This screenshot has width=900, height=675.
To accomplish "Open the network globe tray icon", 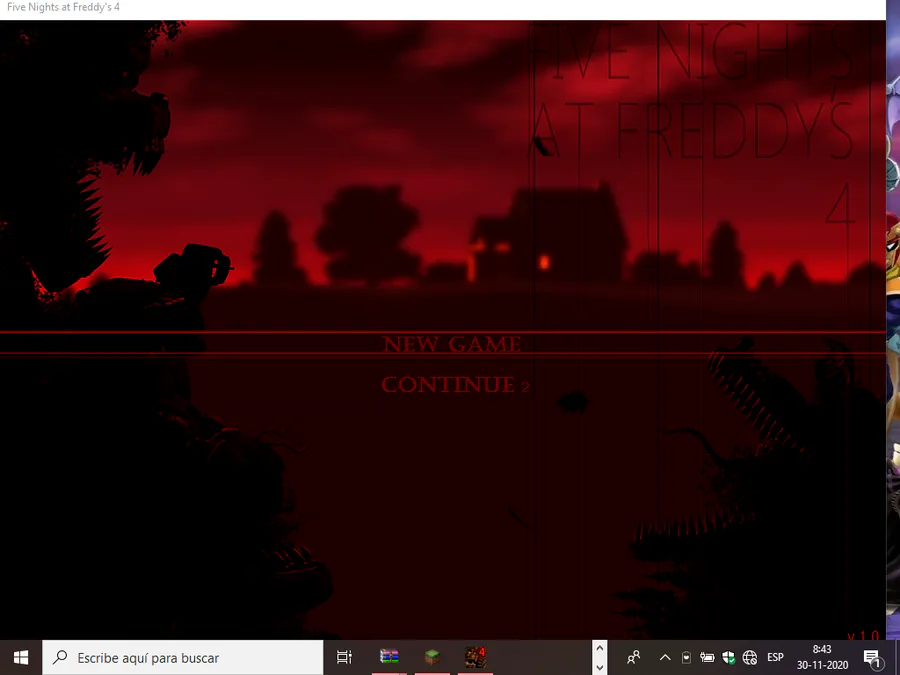I will [750, 657].
